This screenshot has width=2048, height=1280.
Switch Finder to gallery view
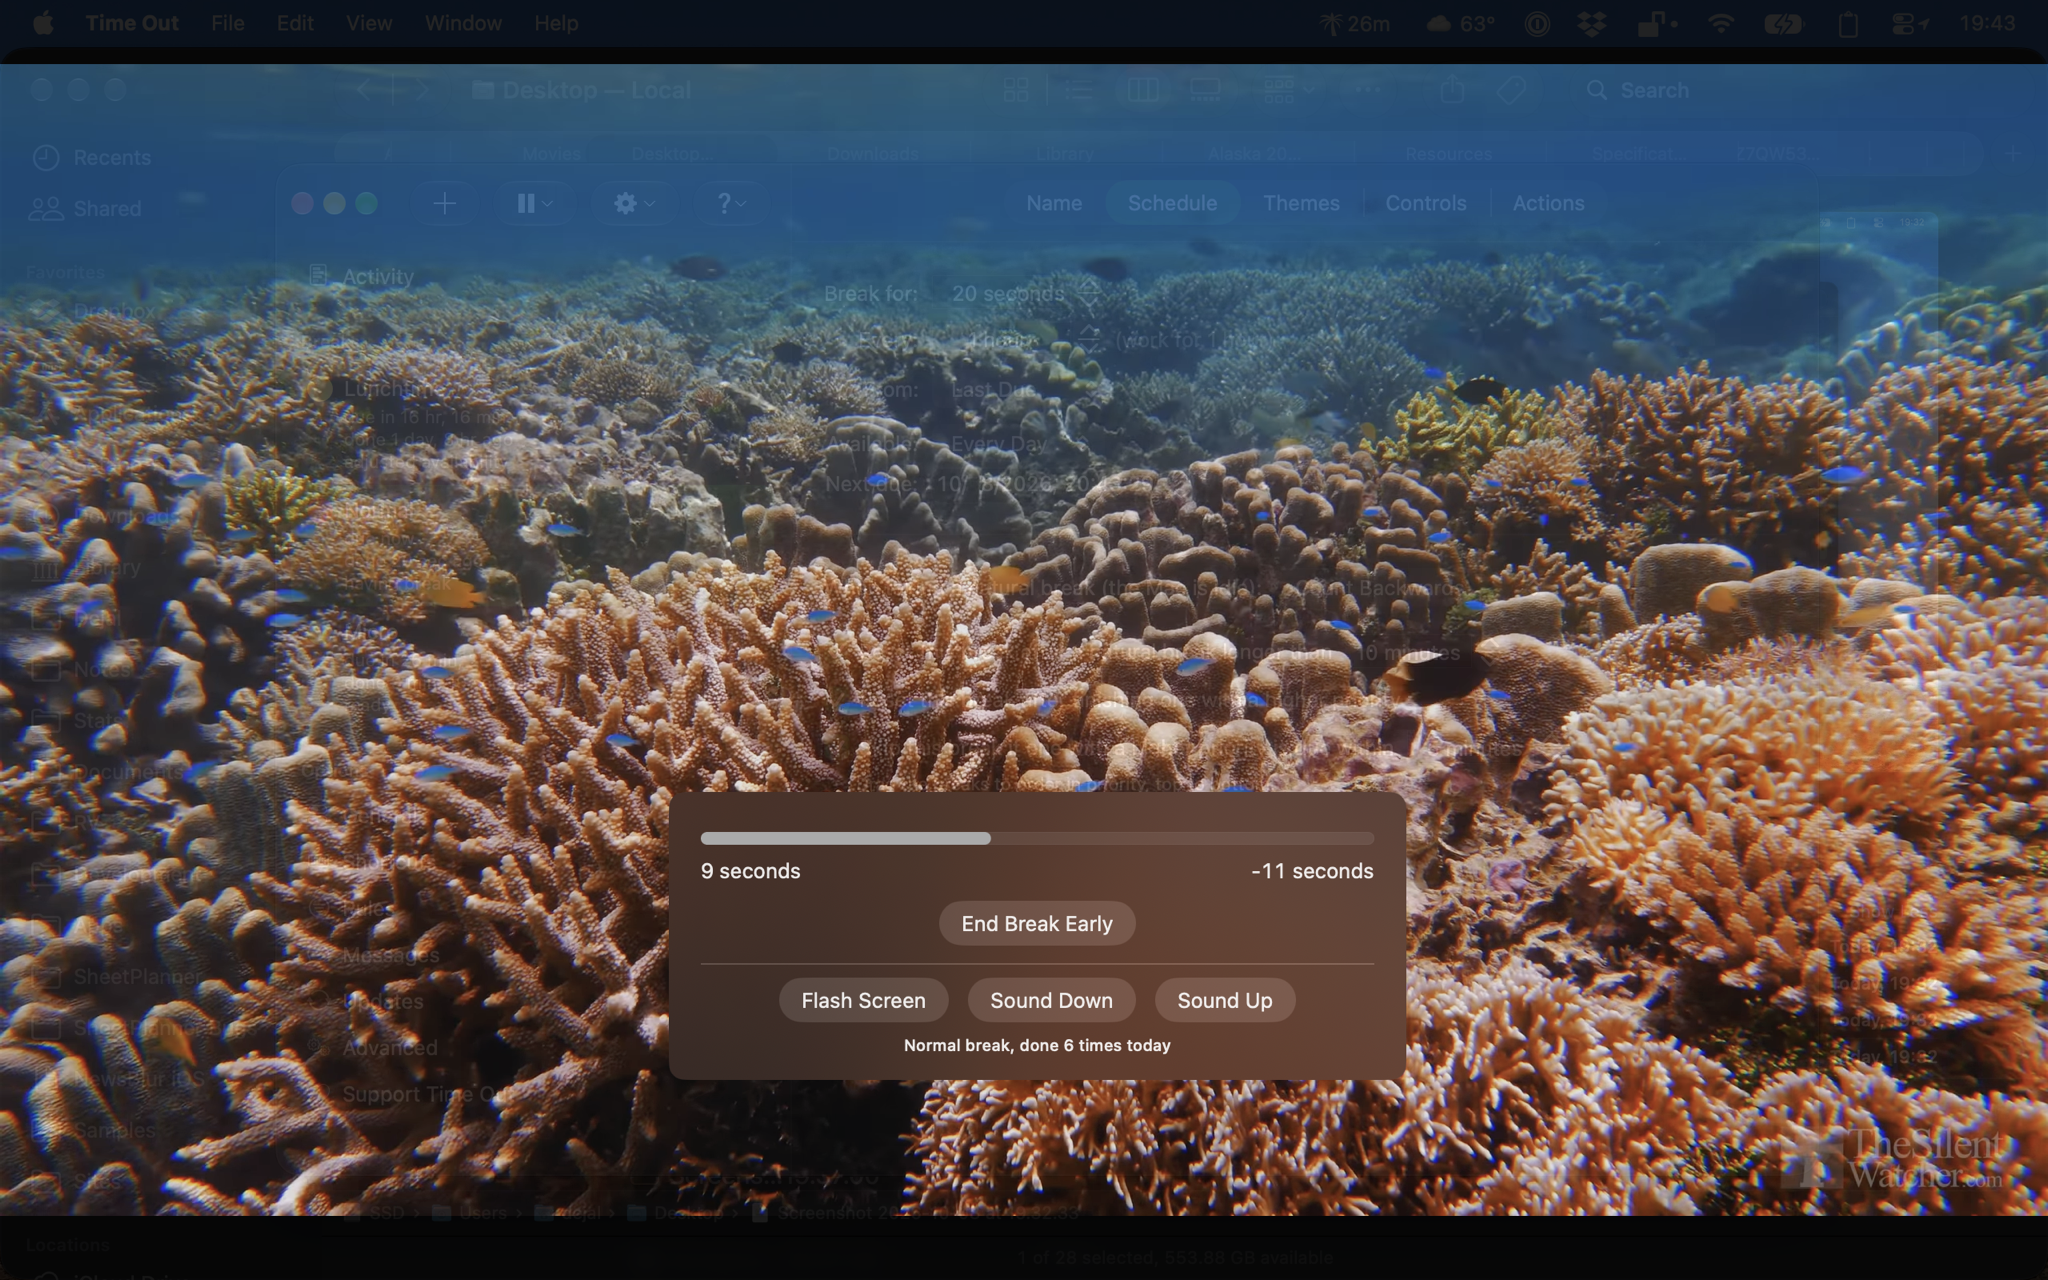click(x=1205, y=90)
